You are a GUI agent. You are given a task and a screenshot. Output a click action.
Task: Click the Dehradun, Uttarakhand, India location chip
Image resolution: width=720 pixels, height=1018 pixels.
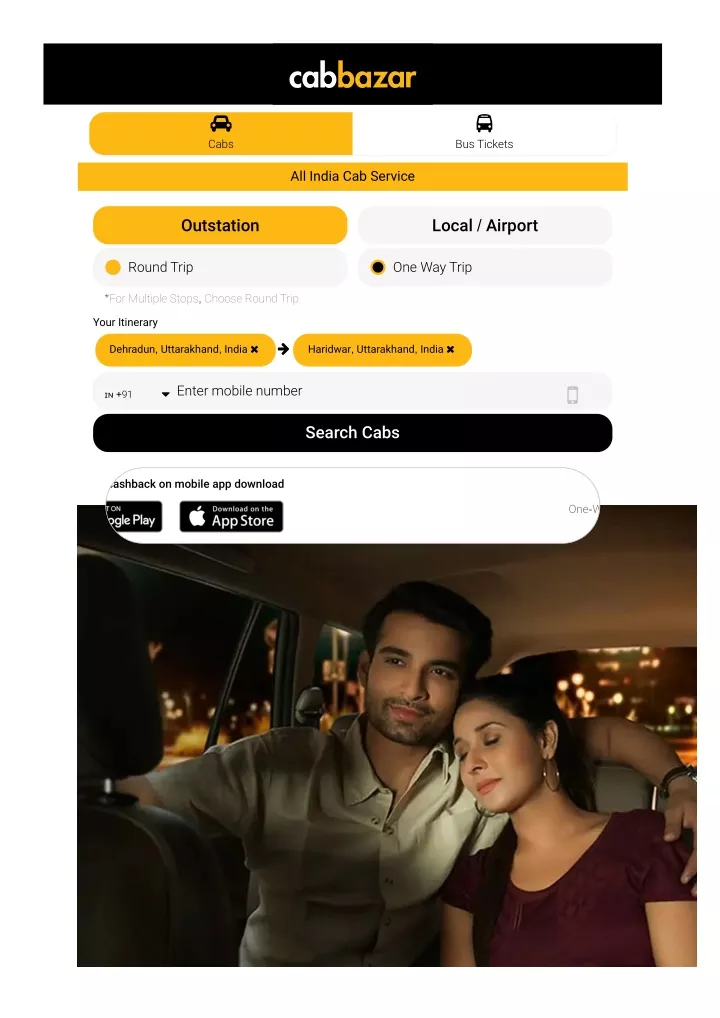tap(185, 350)
